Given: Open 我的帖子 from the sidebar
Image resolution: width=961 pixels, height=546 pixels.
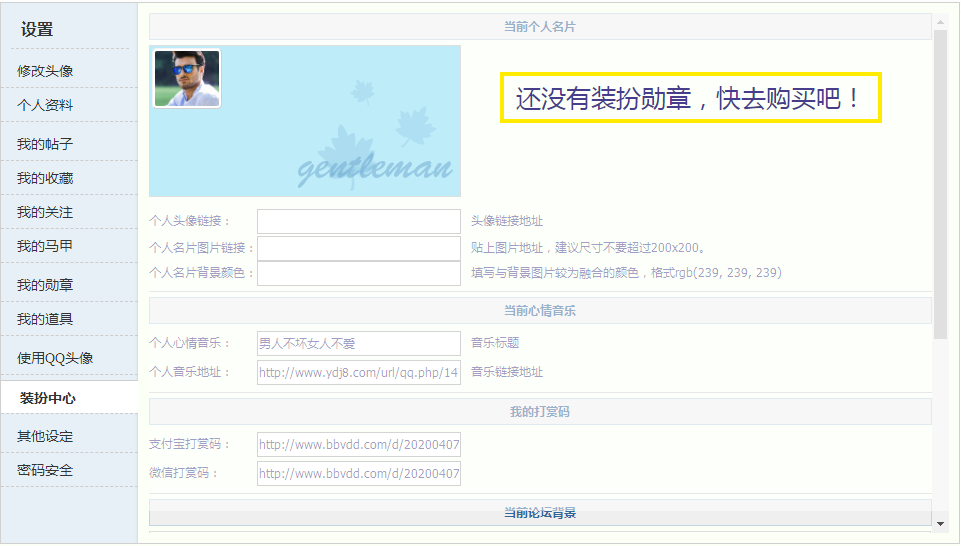Looking at the screenshot, I should tap(45, 144).
